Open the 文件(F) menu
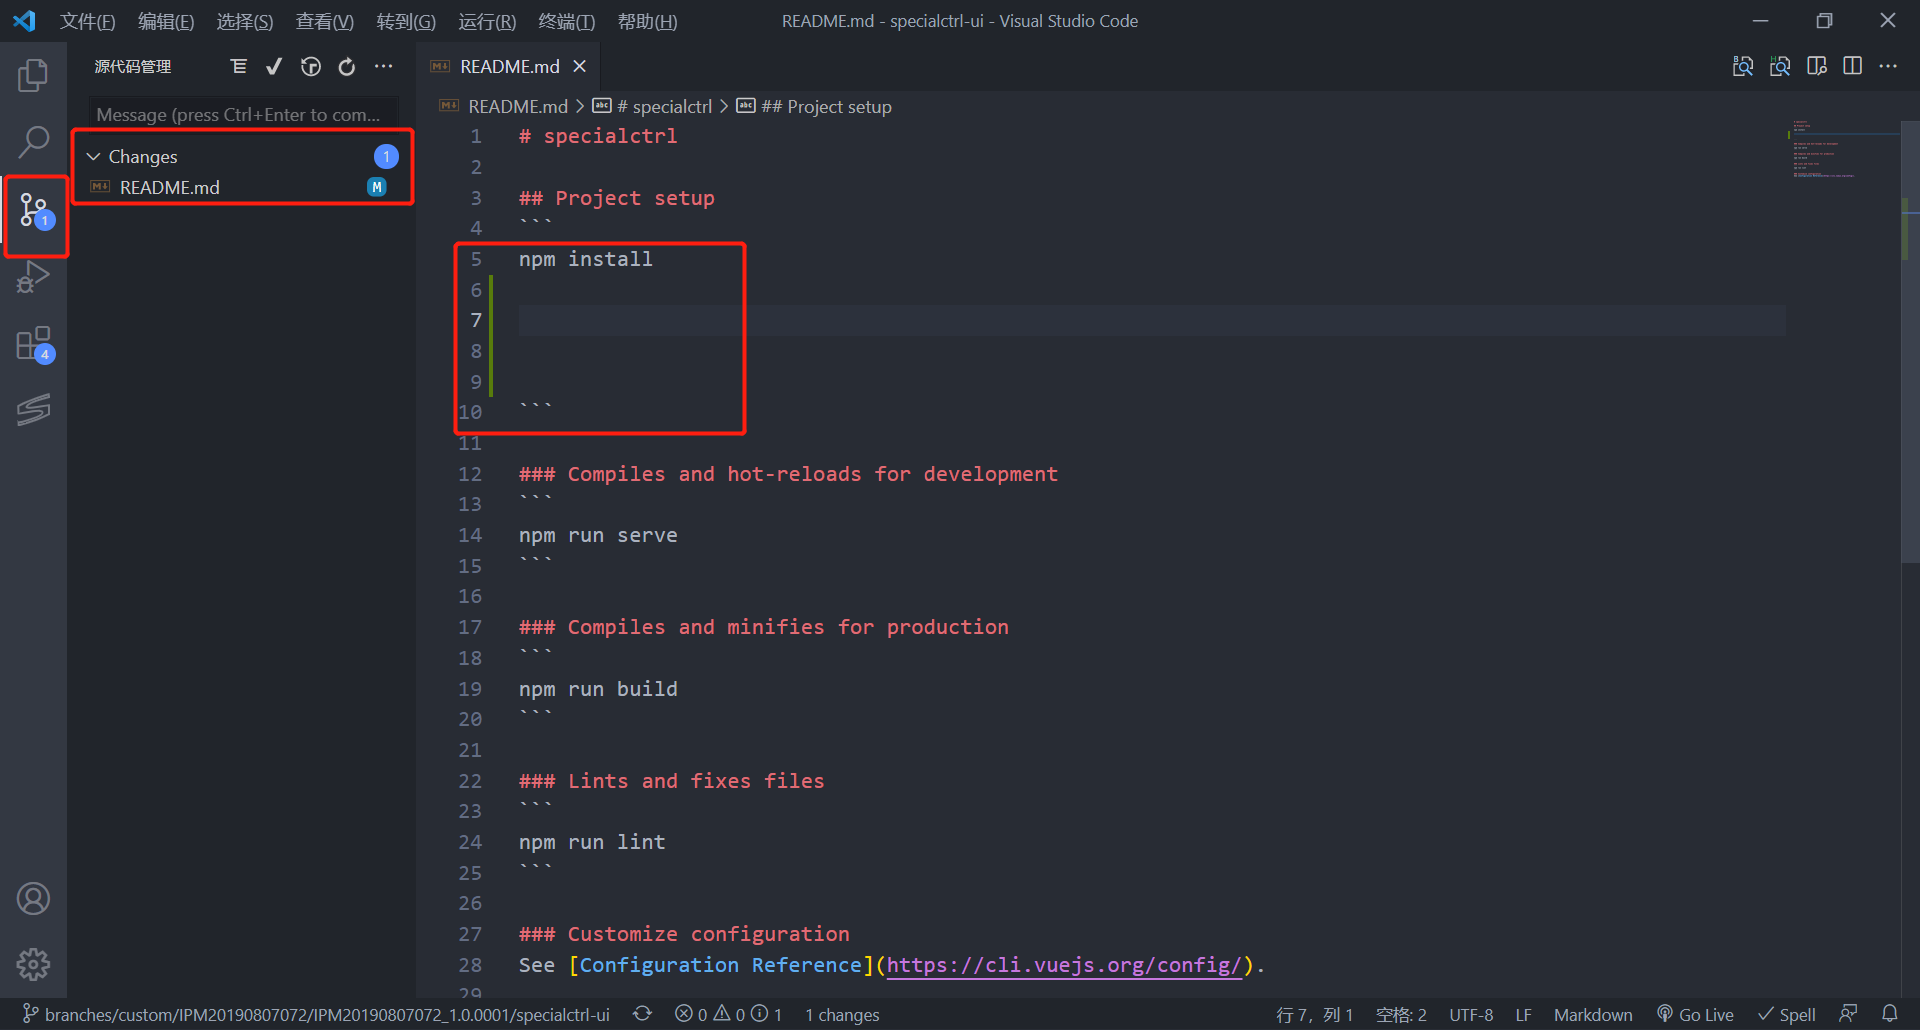1920x1030 pixels. click(x=88, y=21)
